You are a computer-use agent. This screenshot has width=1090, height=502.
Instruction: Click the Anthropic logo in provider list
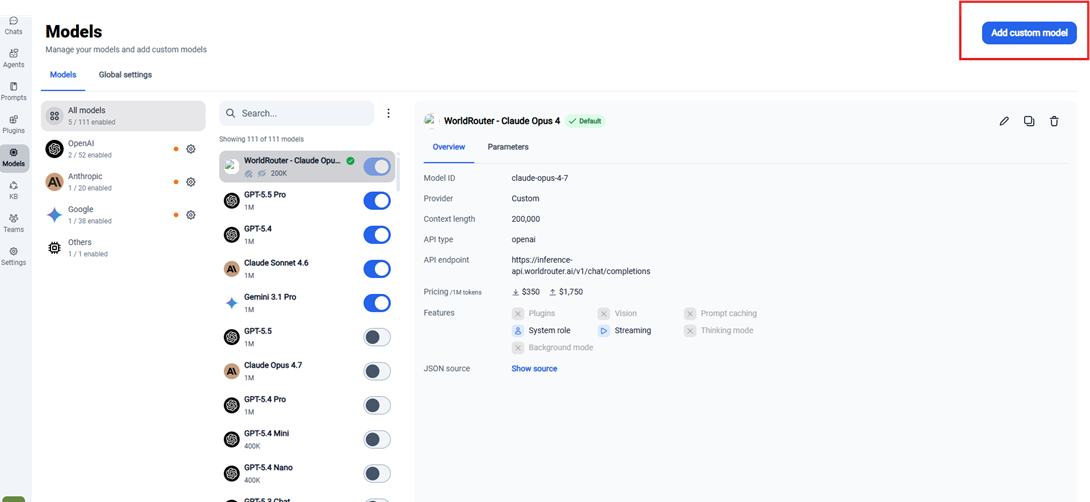(x=54, y=182)
